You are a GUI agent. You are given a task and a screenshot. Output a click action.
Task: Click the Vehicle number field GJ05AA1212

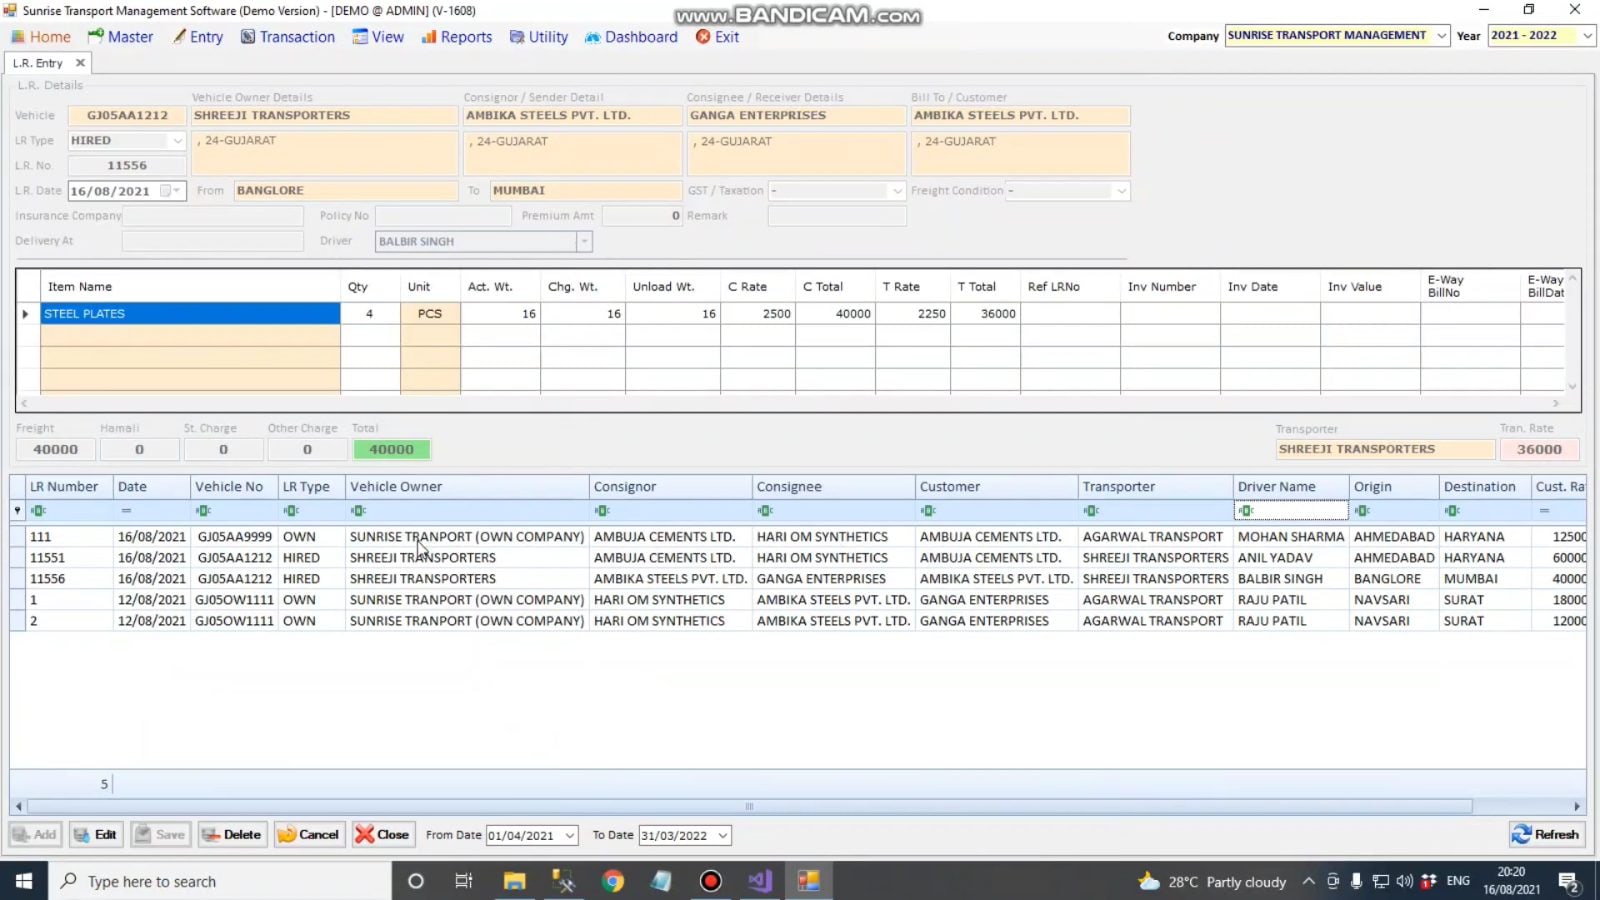[x=127, y=116]
